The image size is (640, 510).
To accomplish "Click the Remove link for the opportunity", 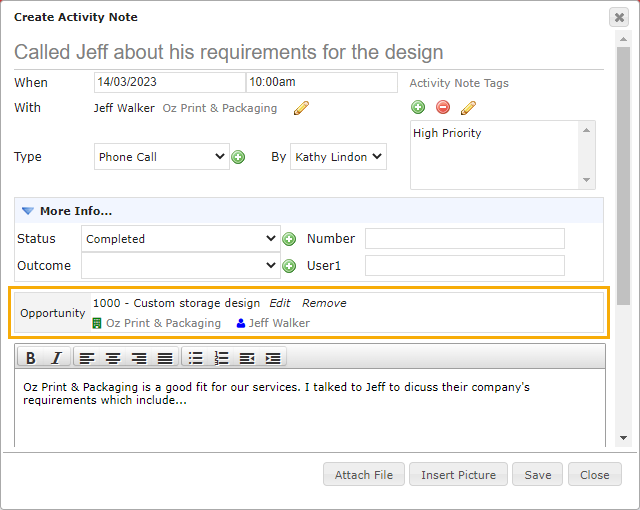I will click(324, 303).
